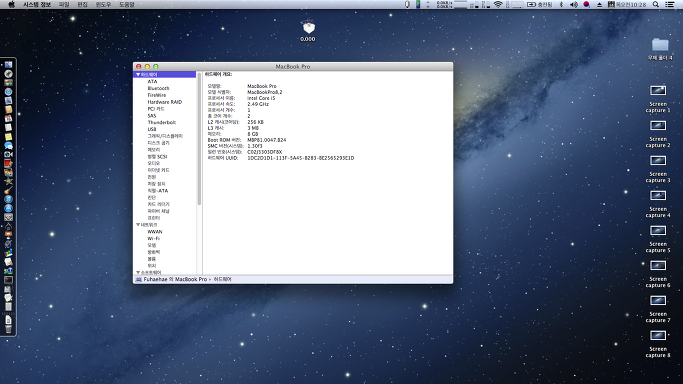This screenshot has height=384, width=683.
Task: Click the desktop widget showing 0.000
Action: pos(308,30)
